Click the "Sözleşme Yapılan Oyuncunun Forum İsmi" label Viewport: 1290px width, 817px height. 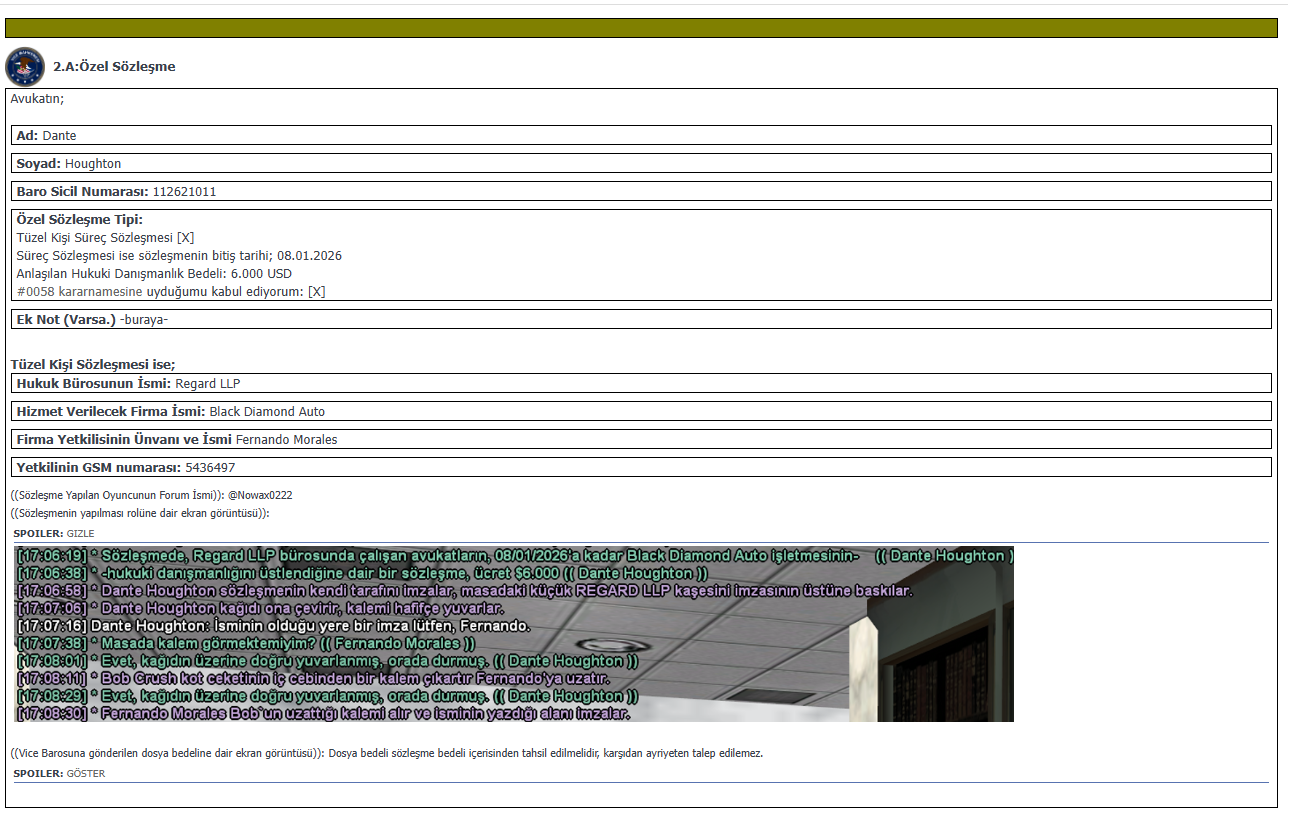tap(118, 496)
